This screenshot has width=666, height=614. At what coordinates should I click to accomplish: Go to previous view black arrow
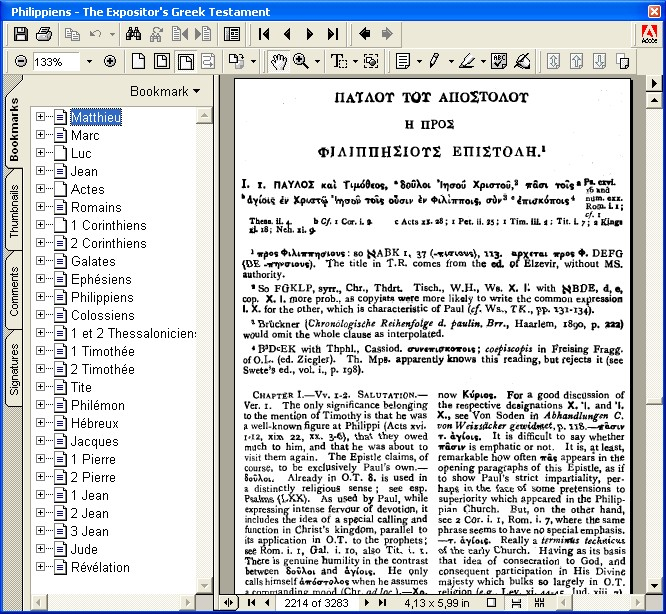pyautogui.click(x=364, y=34)
